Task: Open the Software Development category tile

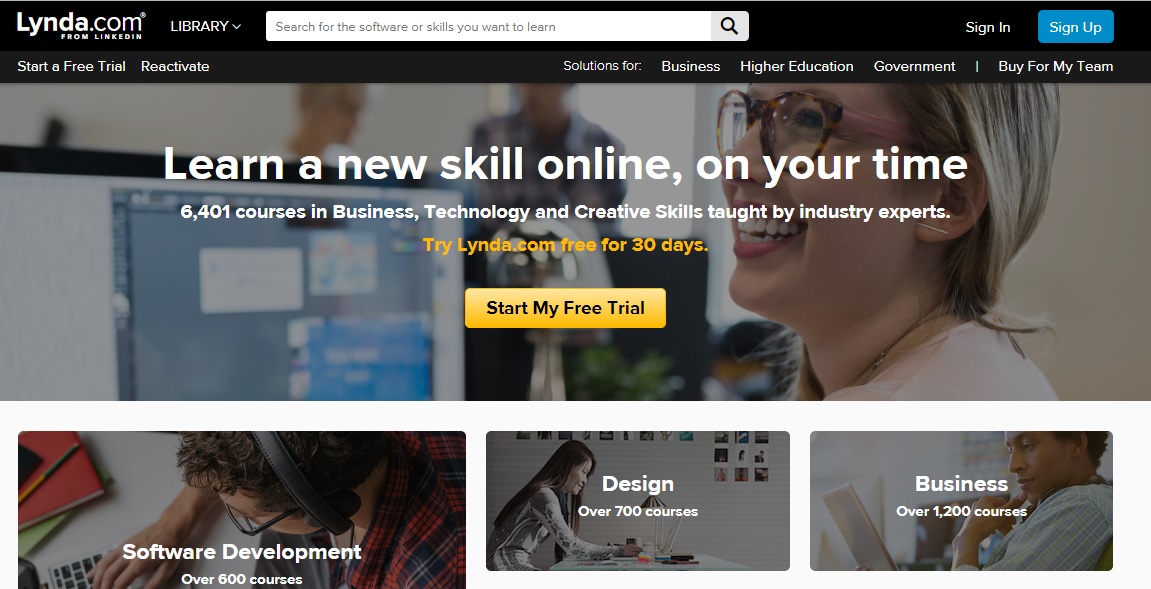Action: (242, 510)
